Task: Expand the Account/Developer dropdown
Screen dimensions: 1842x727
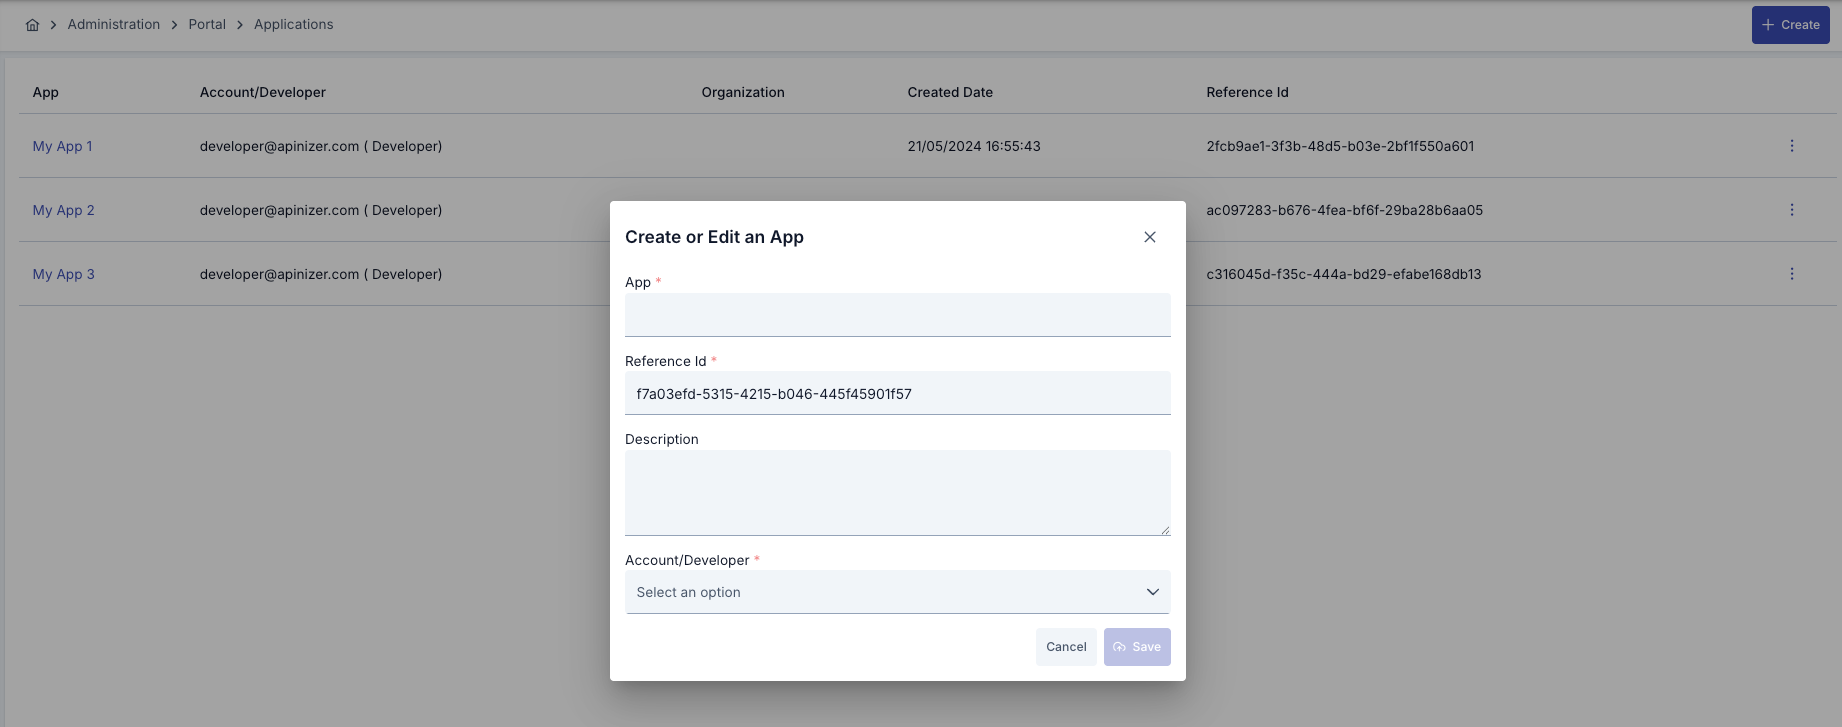Action: (896, 592)
